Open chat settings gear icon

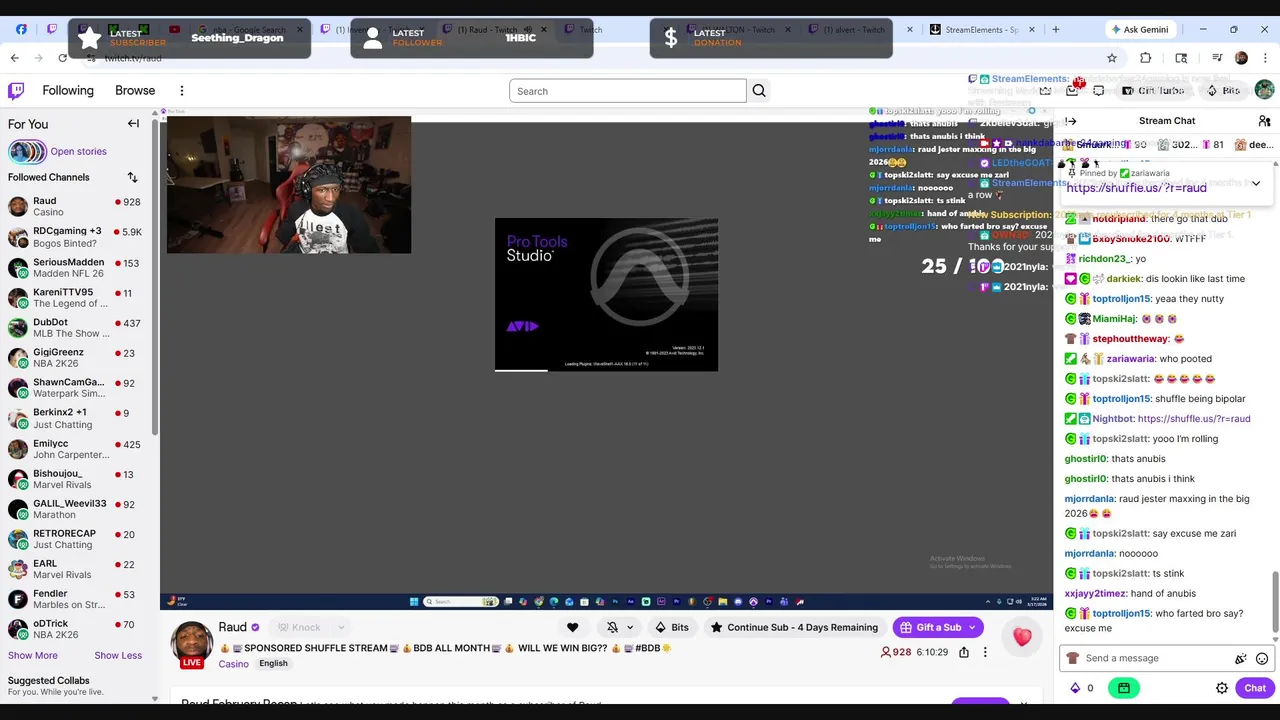click(x=1222, y=688)
